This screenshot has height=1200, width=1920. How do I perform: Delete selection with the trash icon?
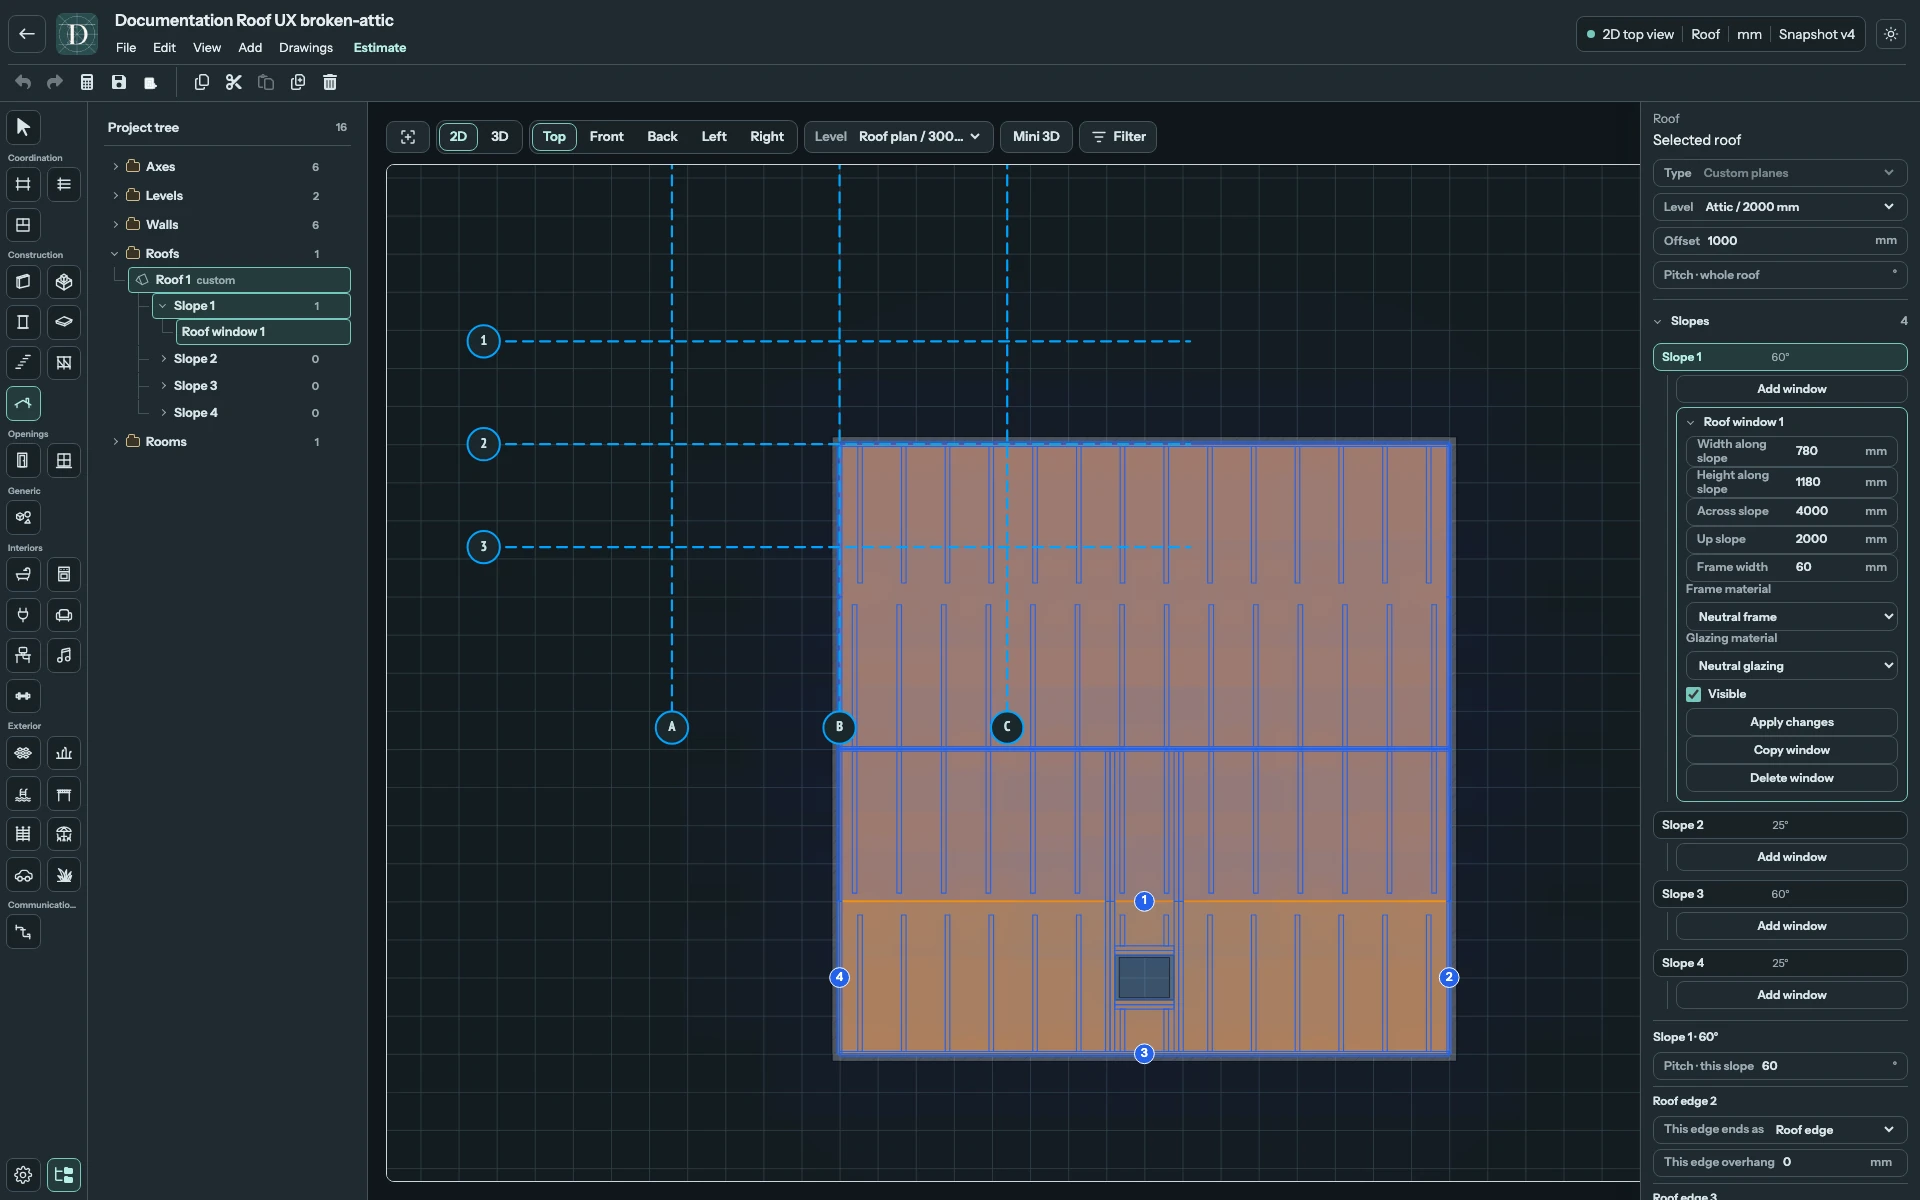330,82
